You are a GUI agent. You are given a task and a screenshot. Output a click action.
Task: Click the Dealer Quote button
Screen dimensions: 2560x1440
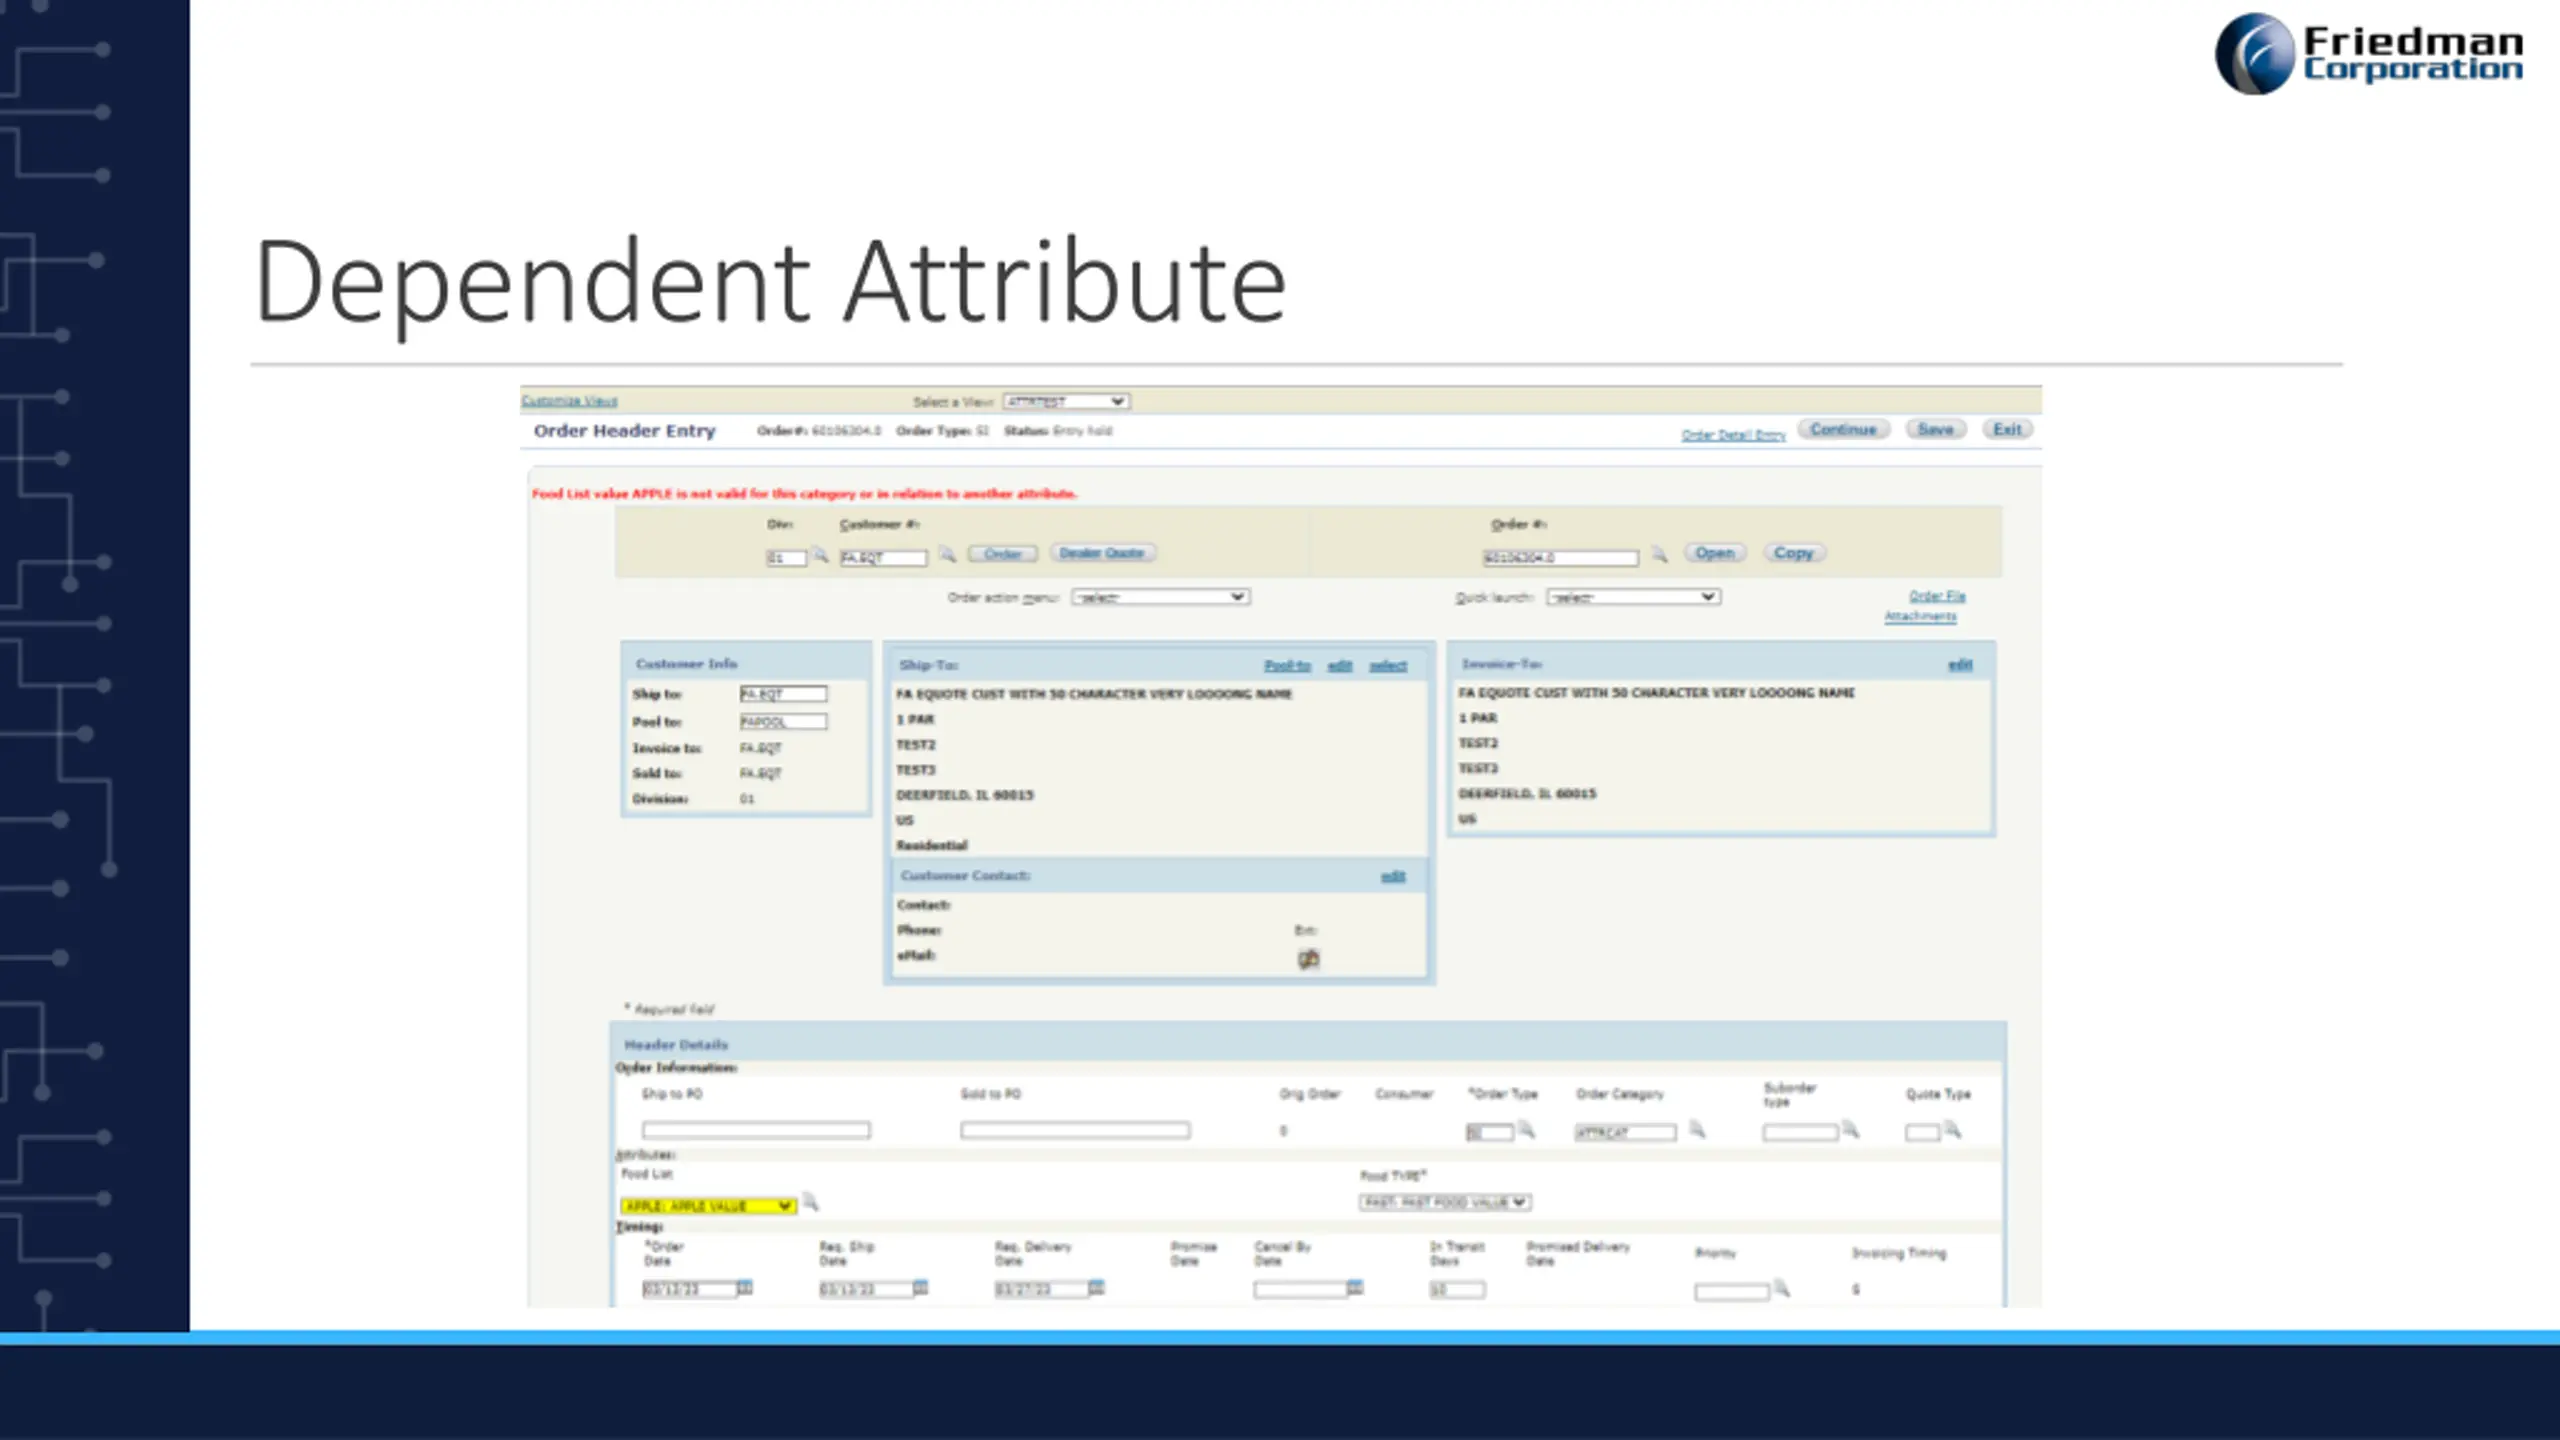coord(1101,553)
